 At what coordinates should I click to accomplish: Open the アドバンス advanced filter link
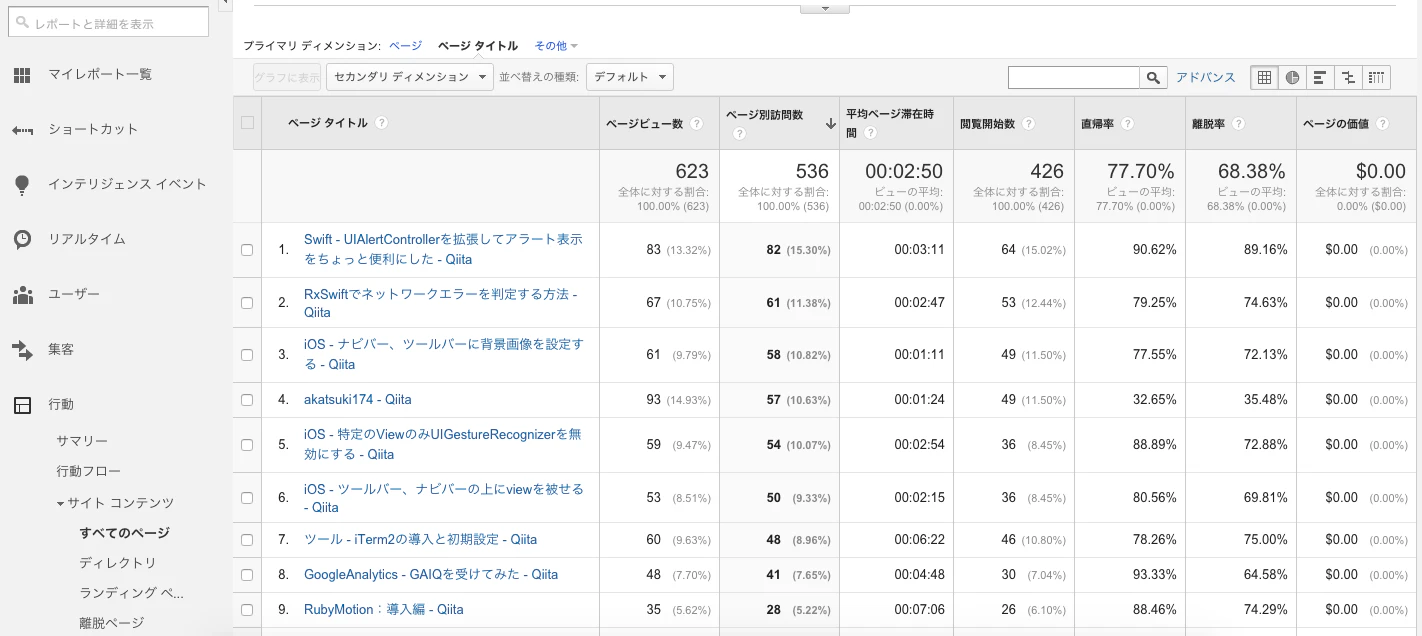tap(1205, 77)
